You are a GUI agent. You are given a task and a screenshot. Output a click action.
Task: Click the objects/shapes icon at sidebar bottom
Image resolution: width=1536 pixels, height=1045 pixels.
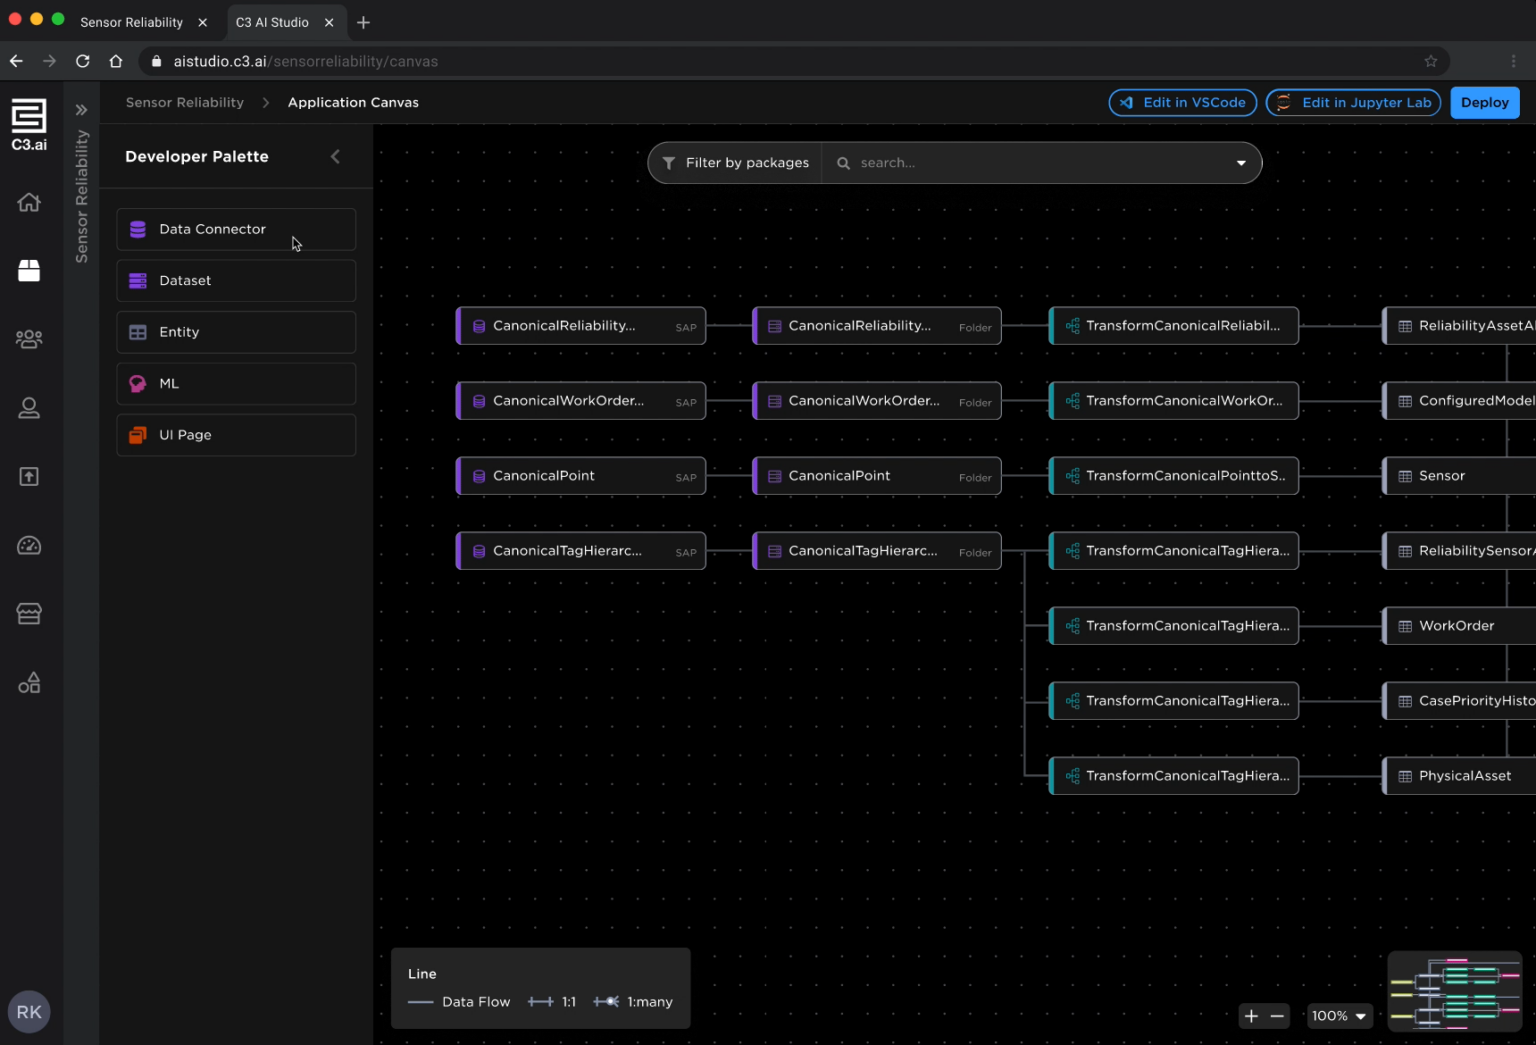[29, 682]
